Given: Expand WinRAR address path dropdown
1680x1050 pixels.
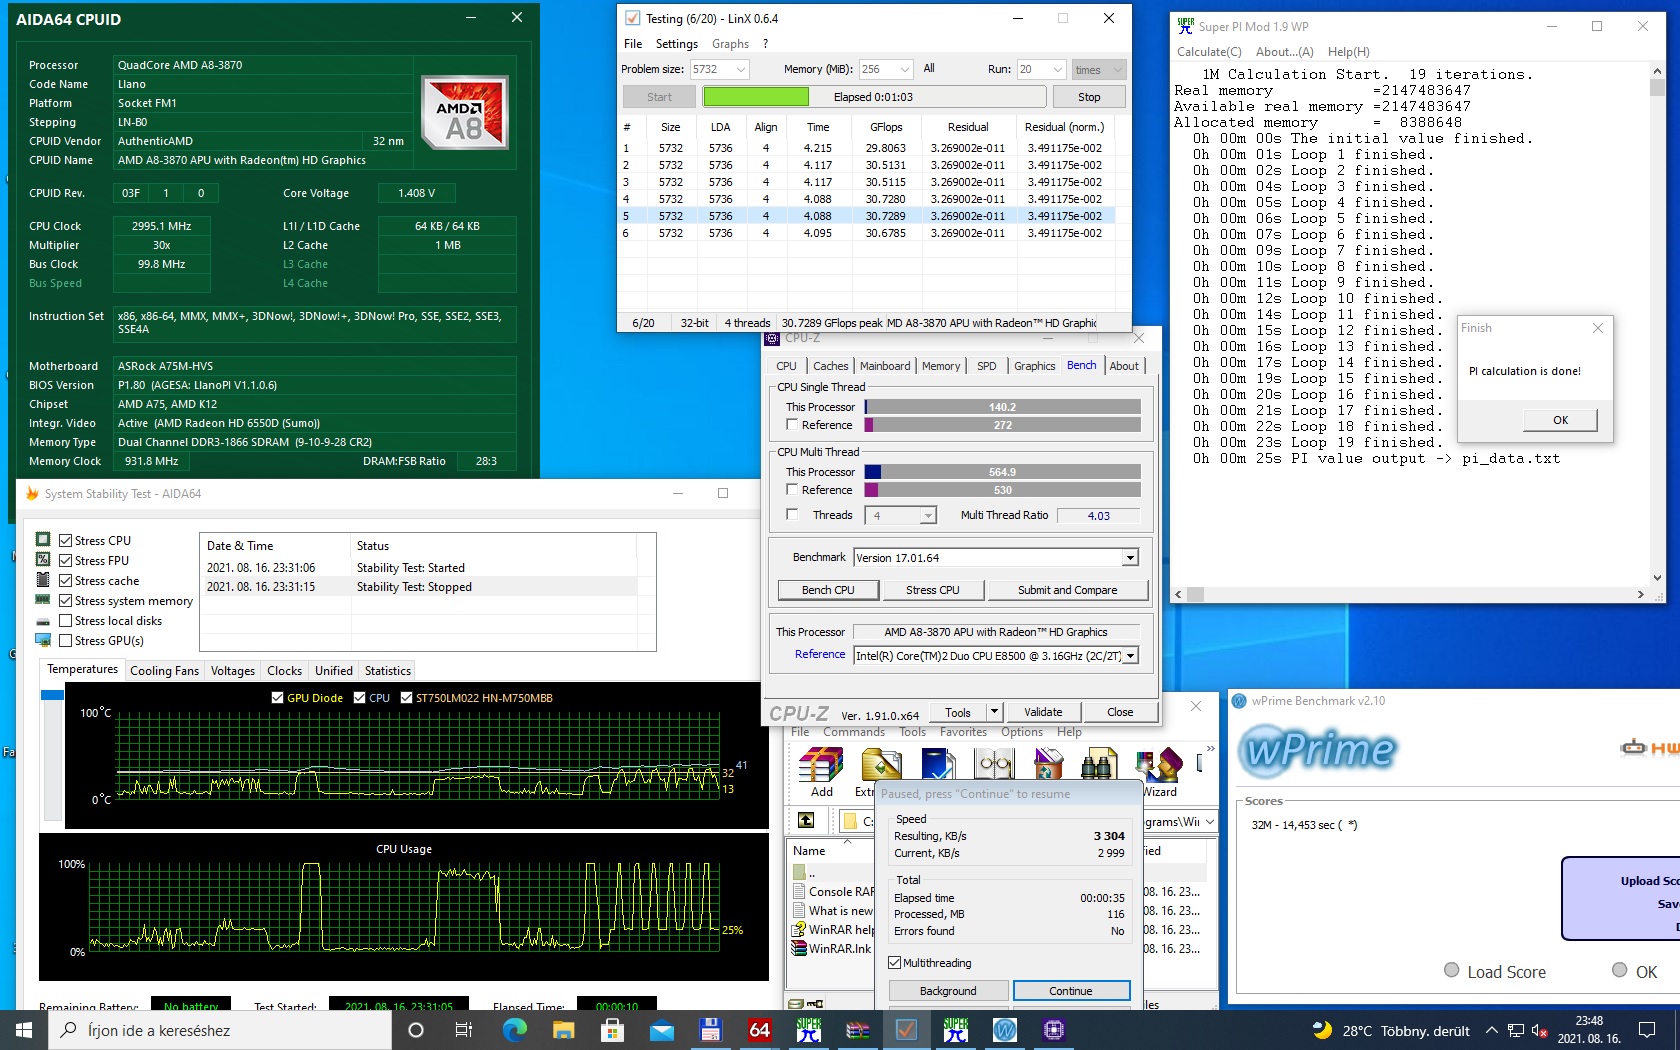Looking at the screenshot, I should click(1210, 821).
